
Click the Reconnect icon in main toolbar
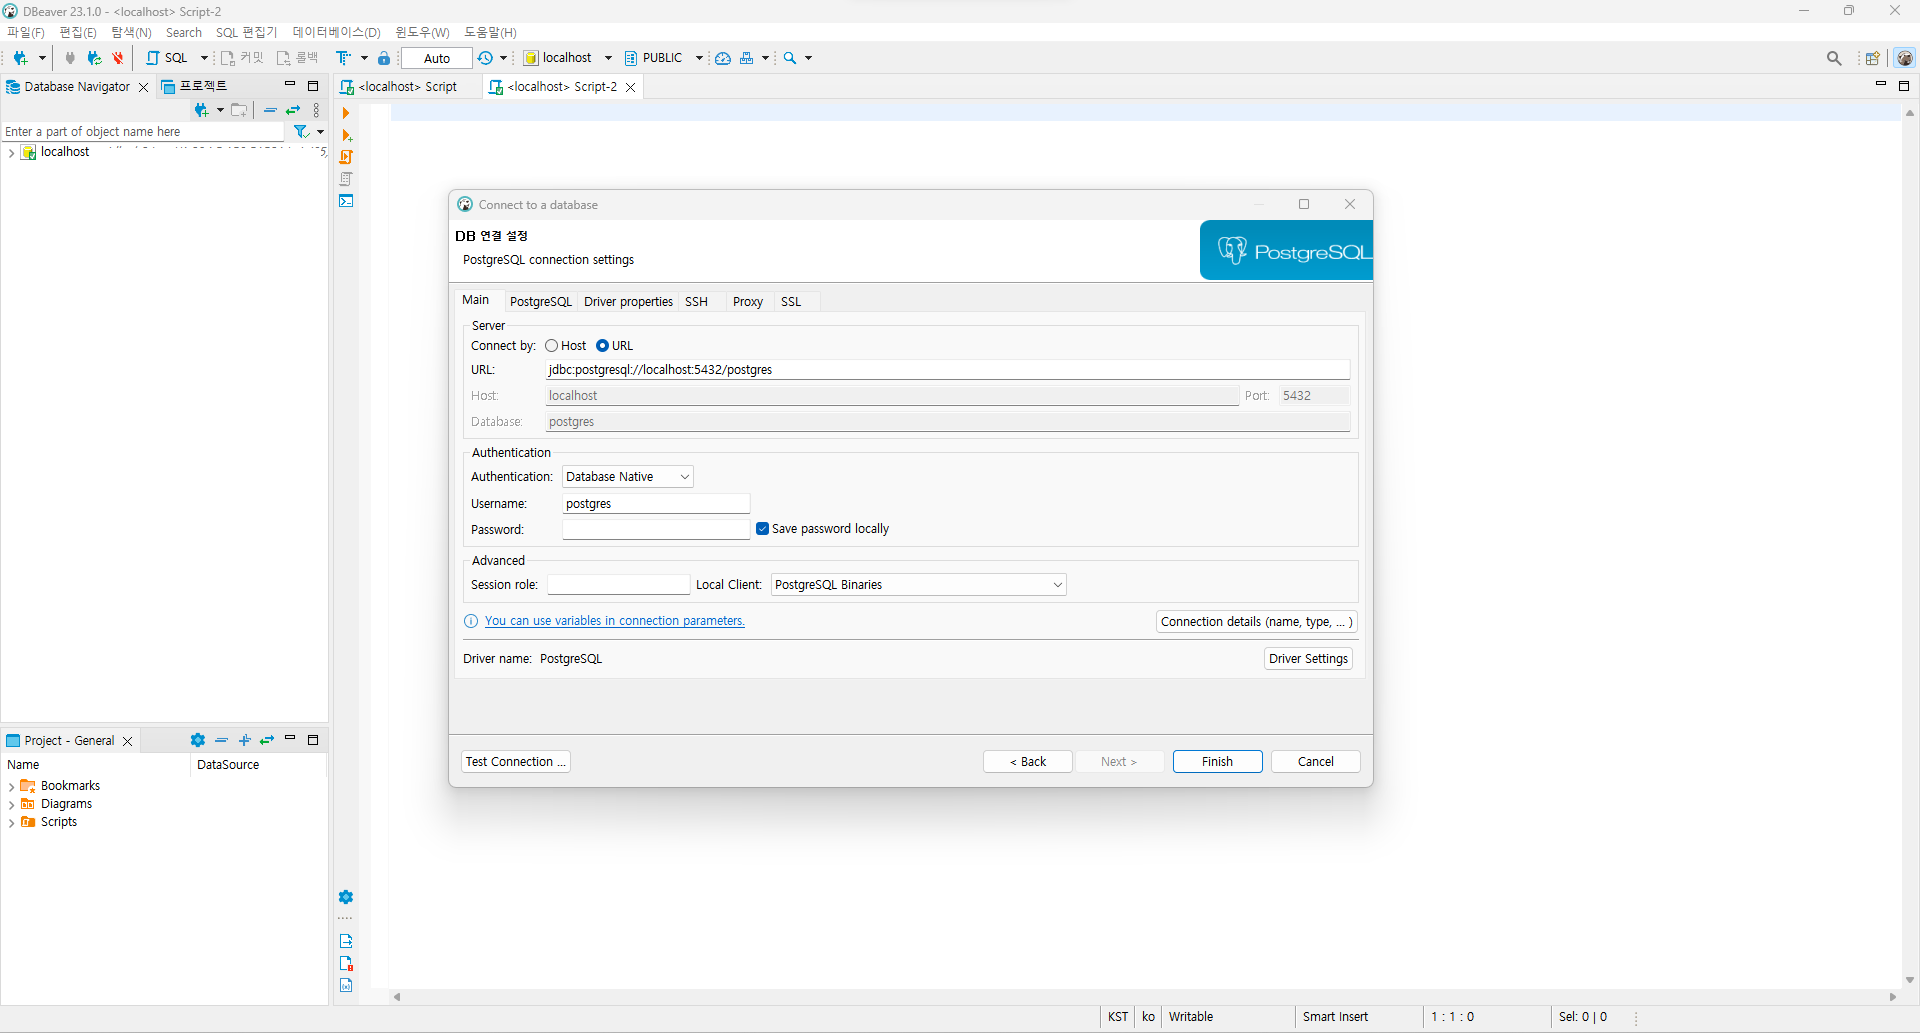click(x=94, y=58)
